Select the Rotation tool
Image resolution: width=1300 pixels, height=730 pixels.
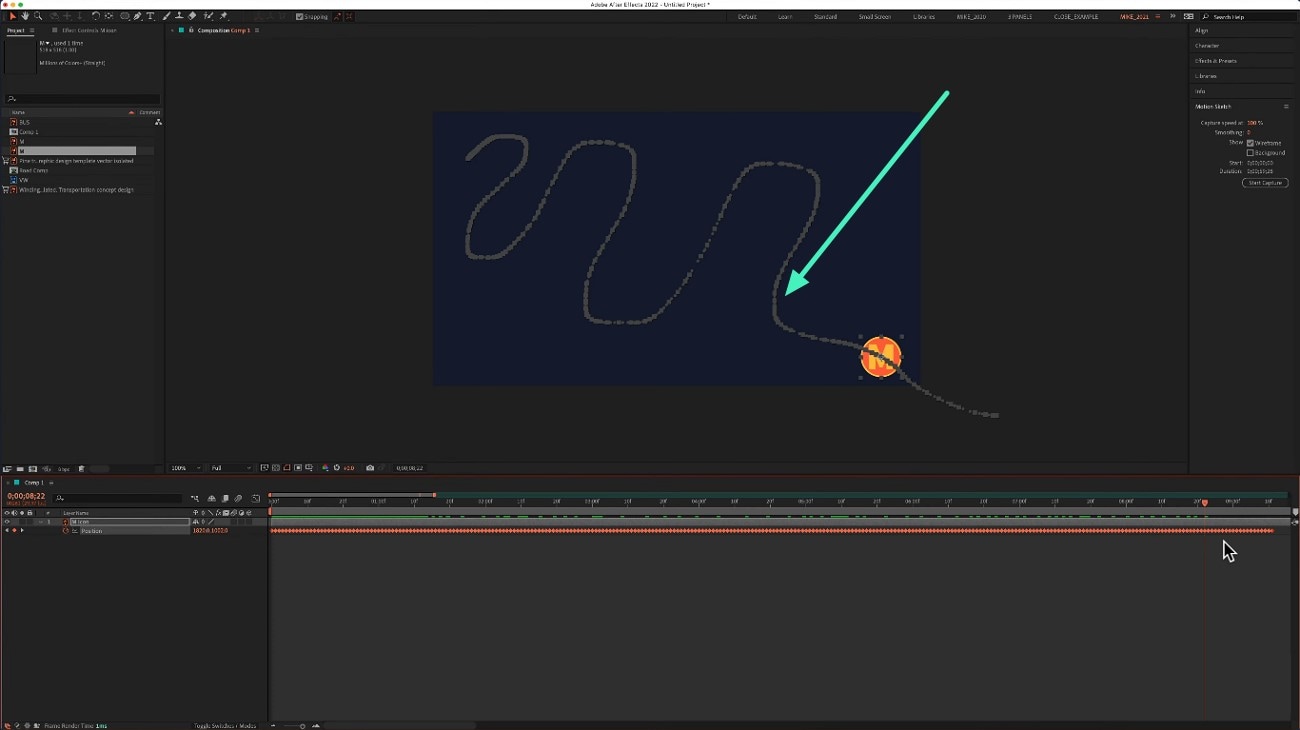click(x=94, y=16)
